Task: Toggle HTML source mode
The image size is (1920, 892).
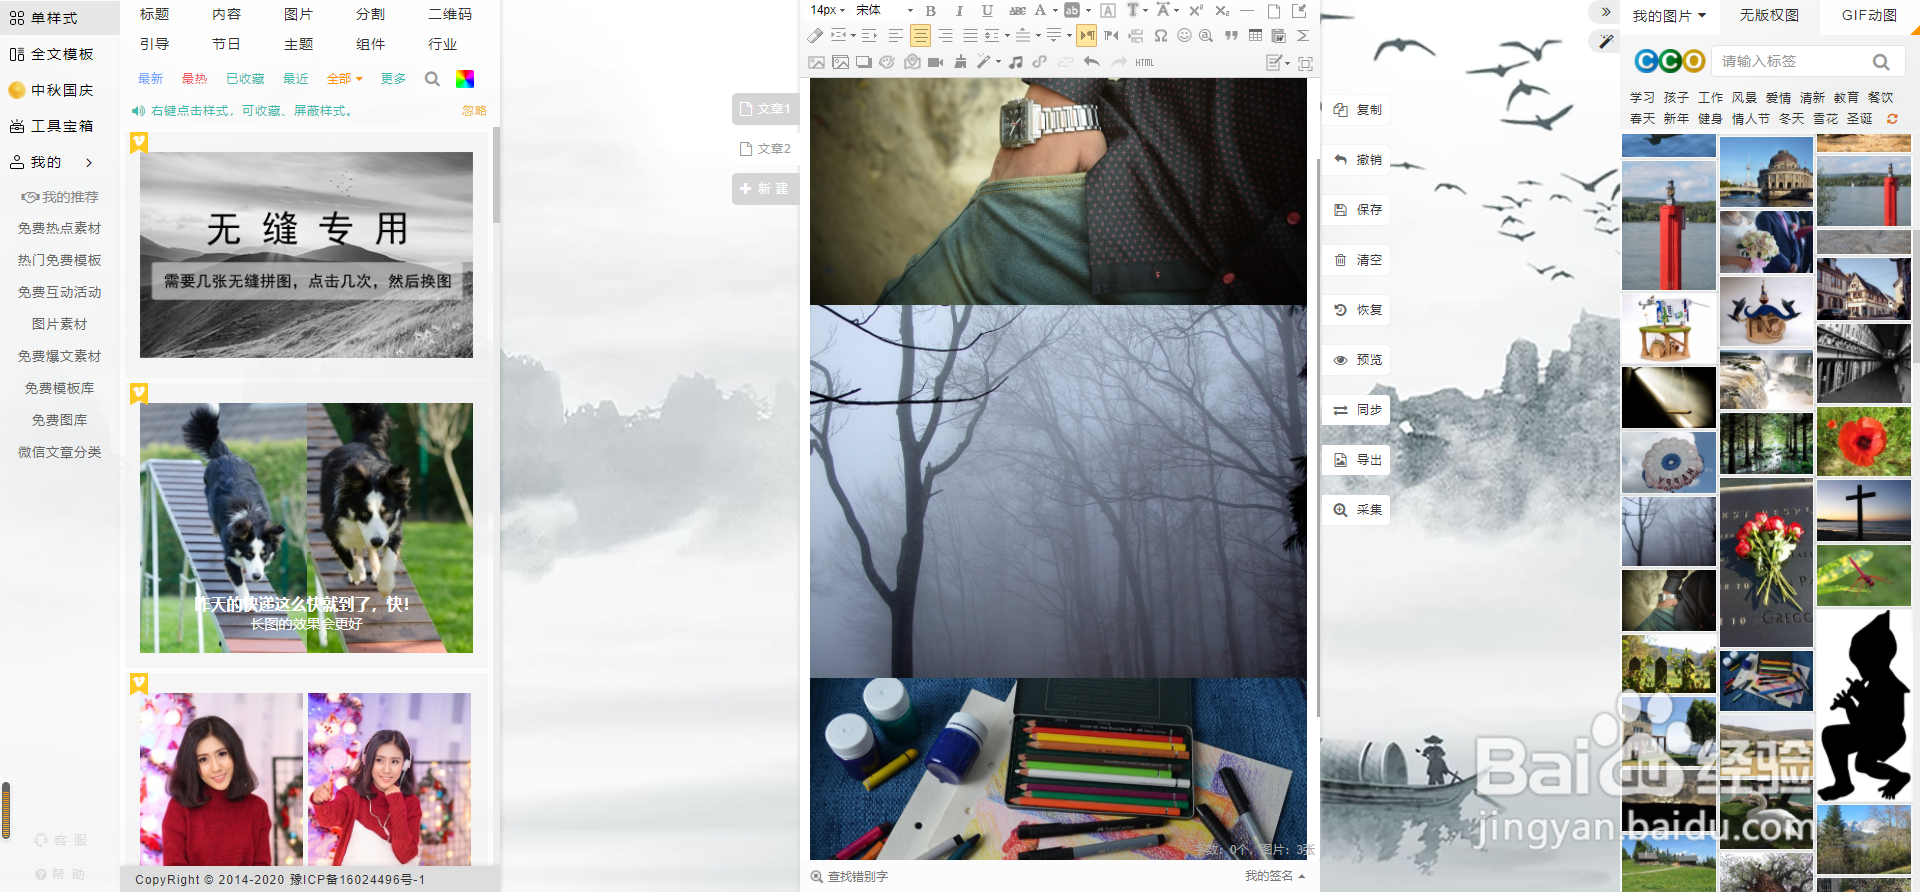Action: [1144, 63]
